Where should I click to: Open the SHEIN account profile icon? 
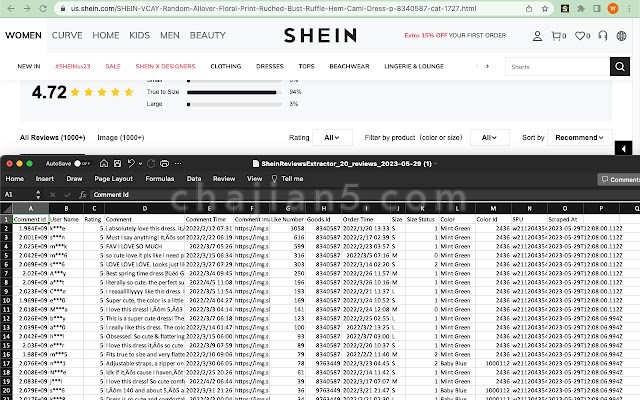538,36
